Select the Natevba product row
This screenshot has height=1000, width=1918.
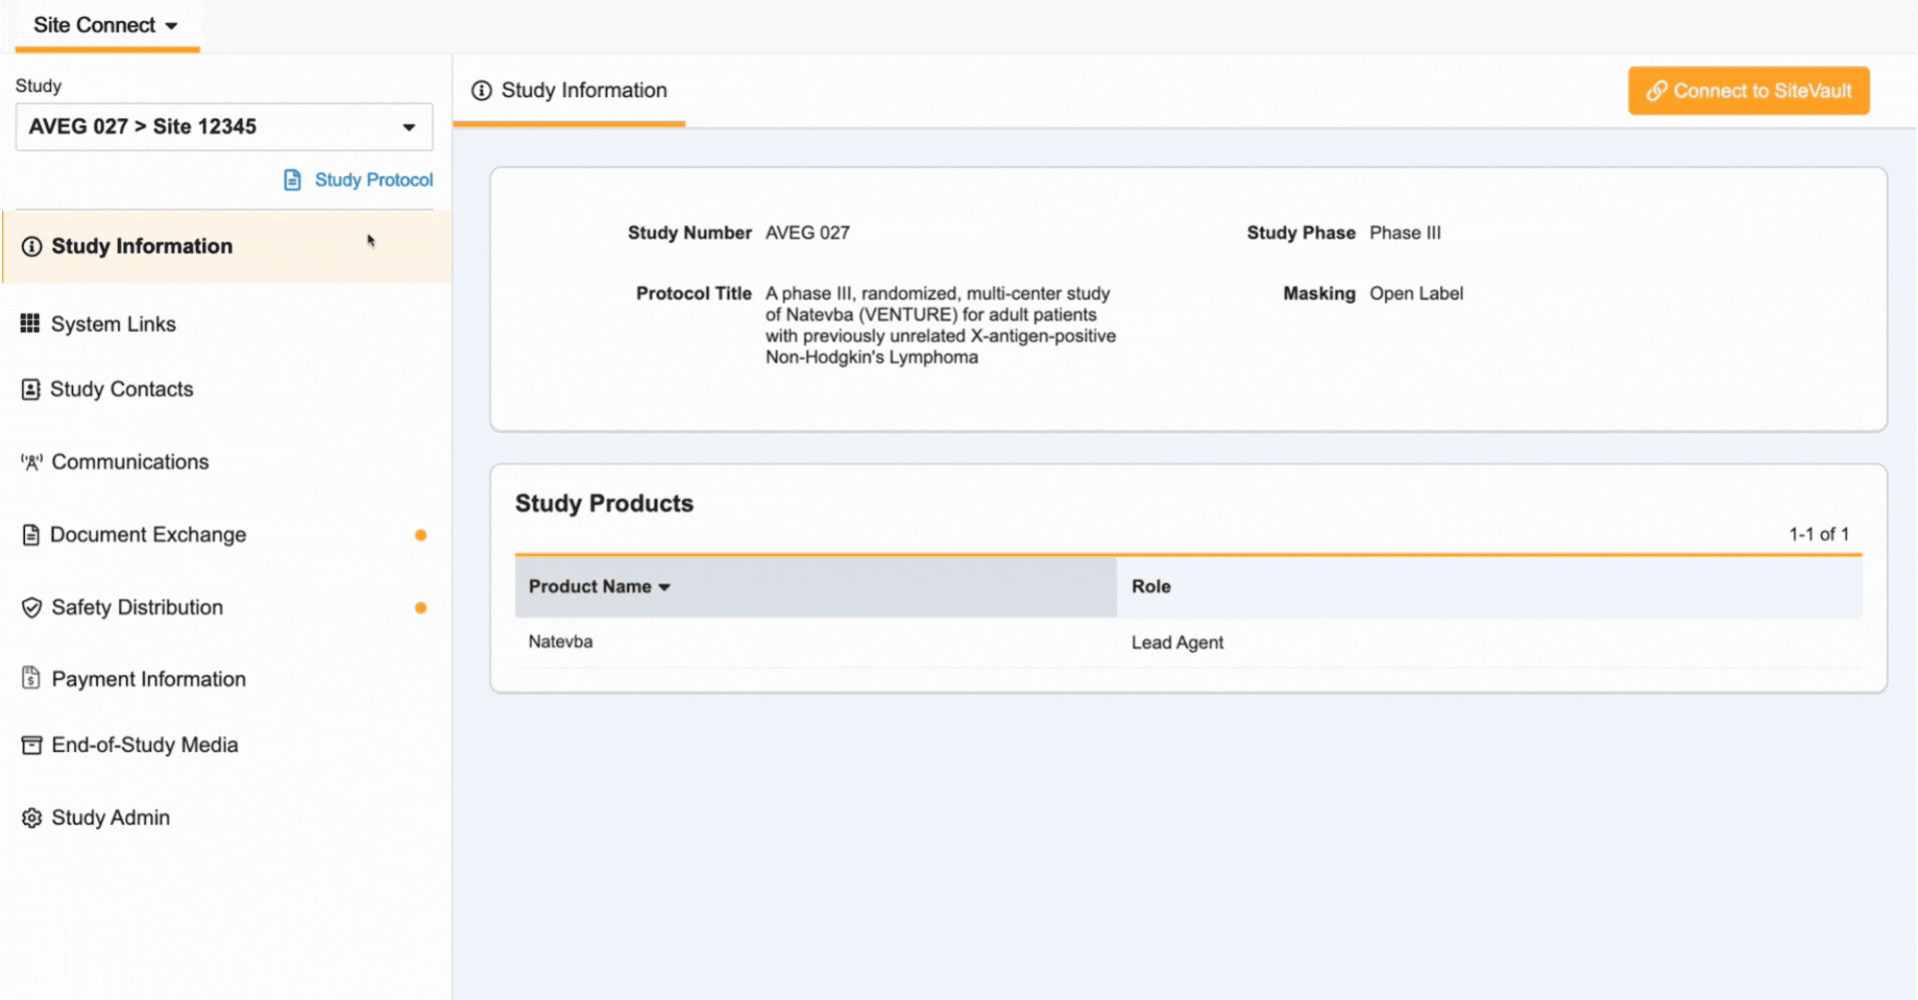tap(561, 642)
